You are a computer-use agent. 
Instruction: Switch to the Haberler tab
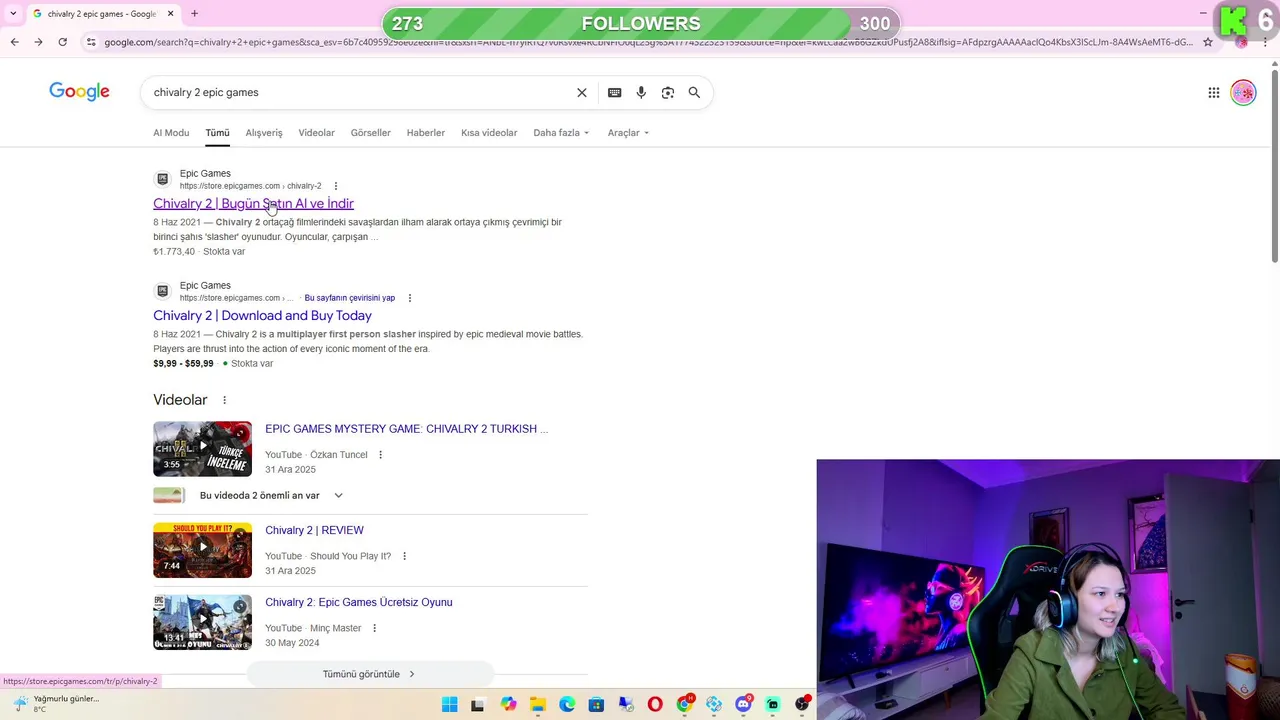coord(426,133)
